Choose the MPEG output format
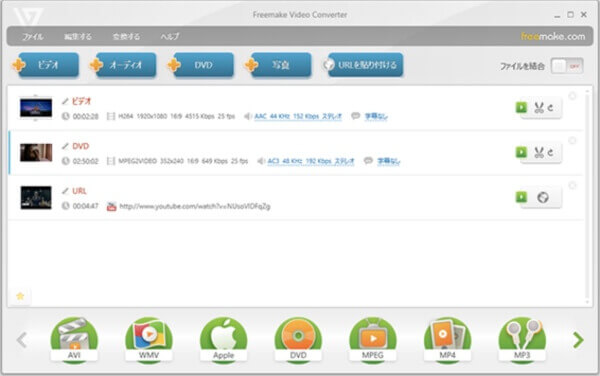 click(373, 340)
